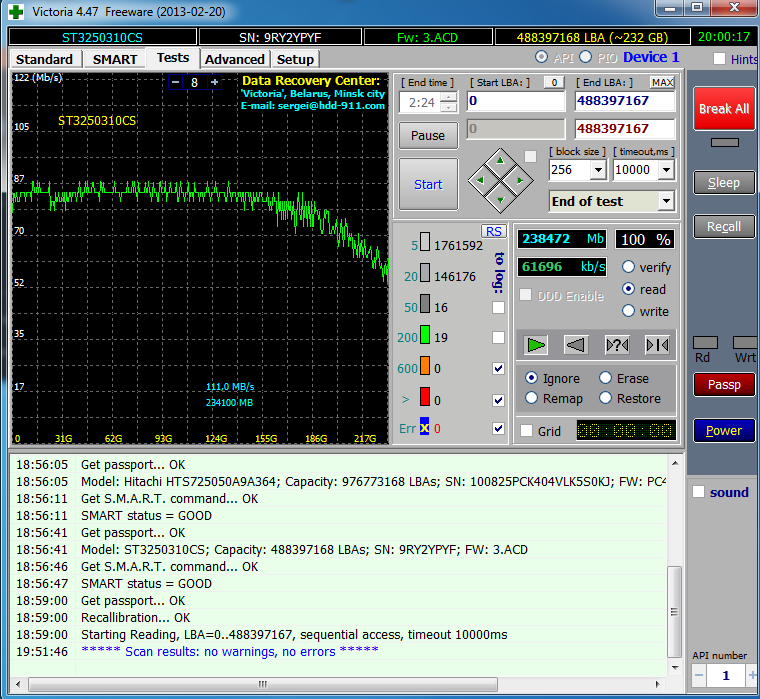
Task: Click the red Break All button
Action: click(x=724, y=108)
